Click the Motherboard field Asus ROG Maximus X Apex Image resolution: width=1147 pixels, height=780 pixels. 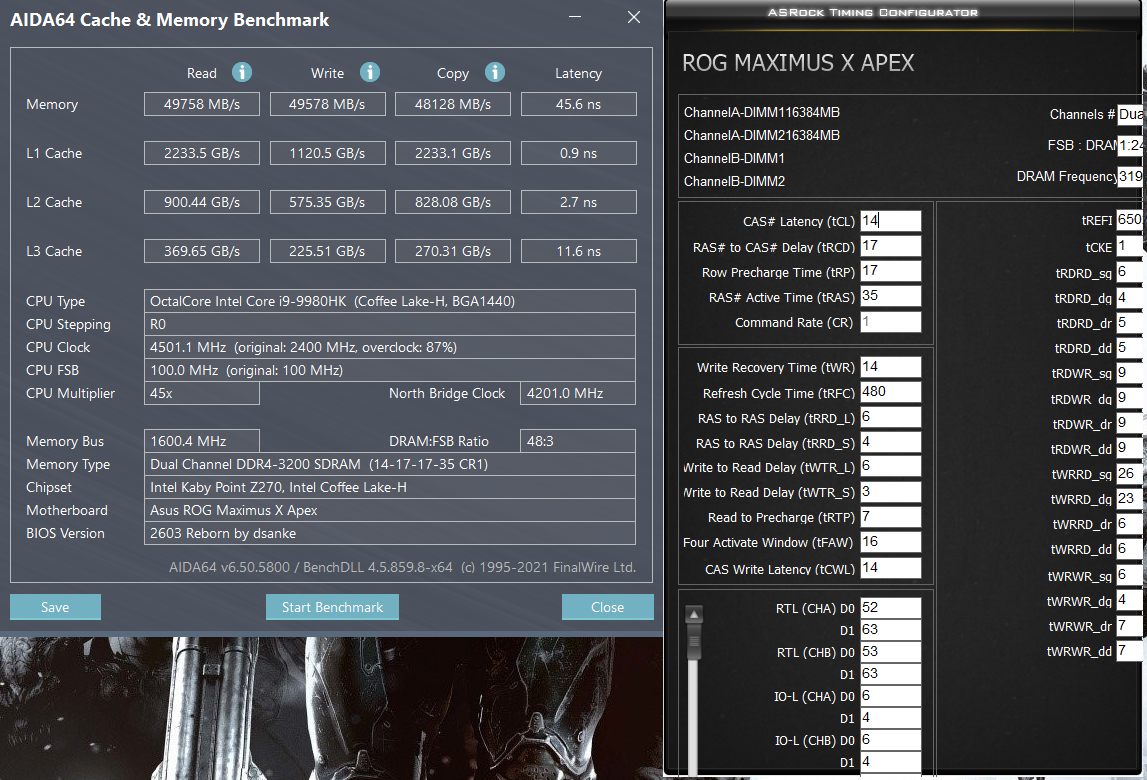[x=390, y=510]
